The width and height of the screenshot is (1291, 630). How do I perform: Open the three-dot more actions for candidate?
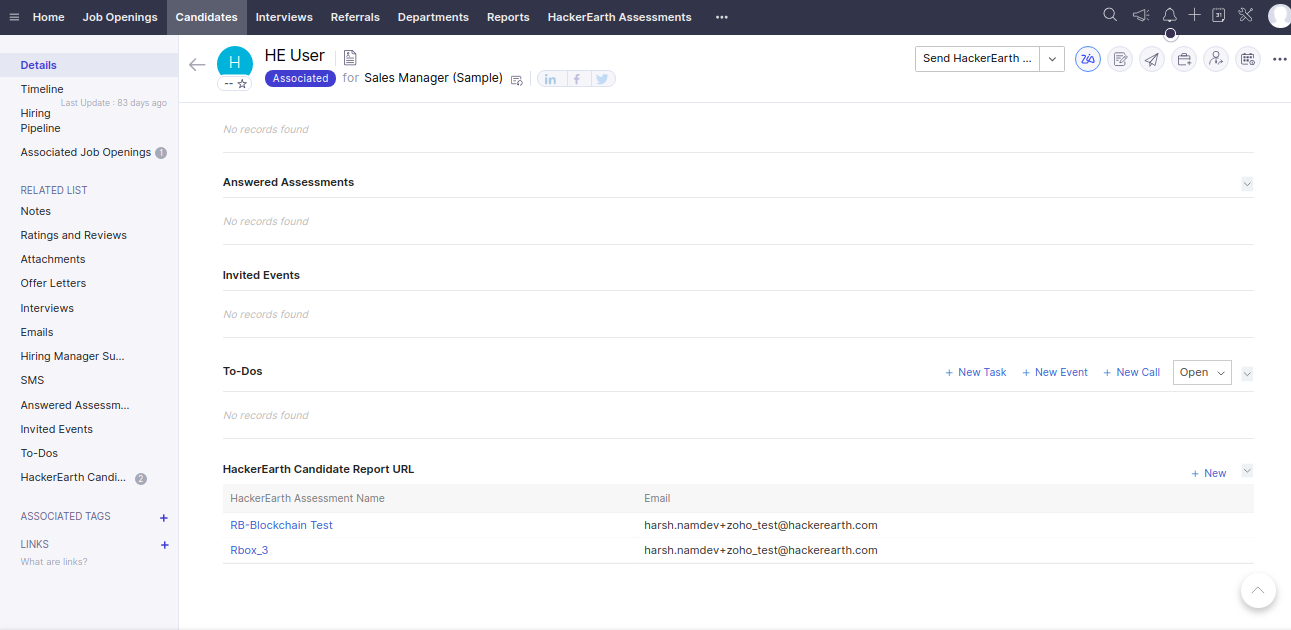[x=1280, y=59]
